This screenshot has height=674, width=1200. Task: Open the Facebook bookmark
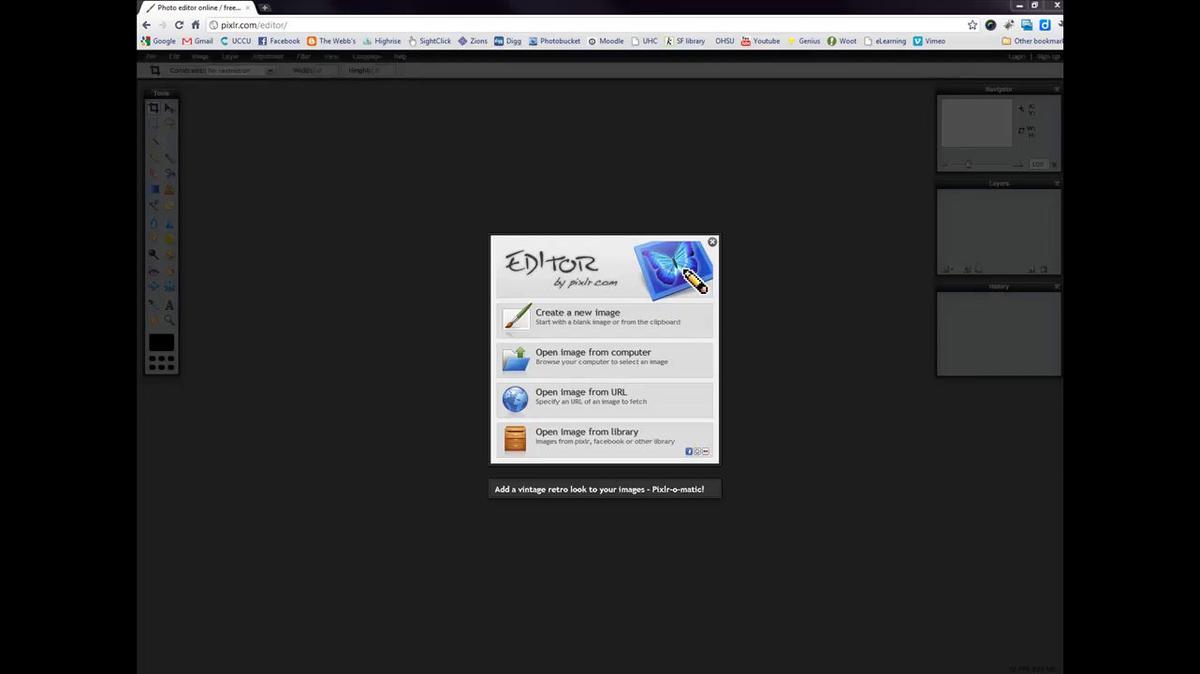[279, 41]
